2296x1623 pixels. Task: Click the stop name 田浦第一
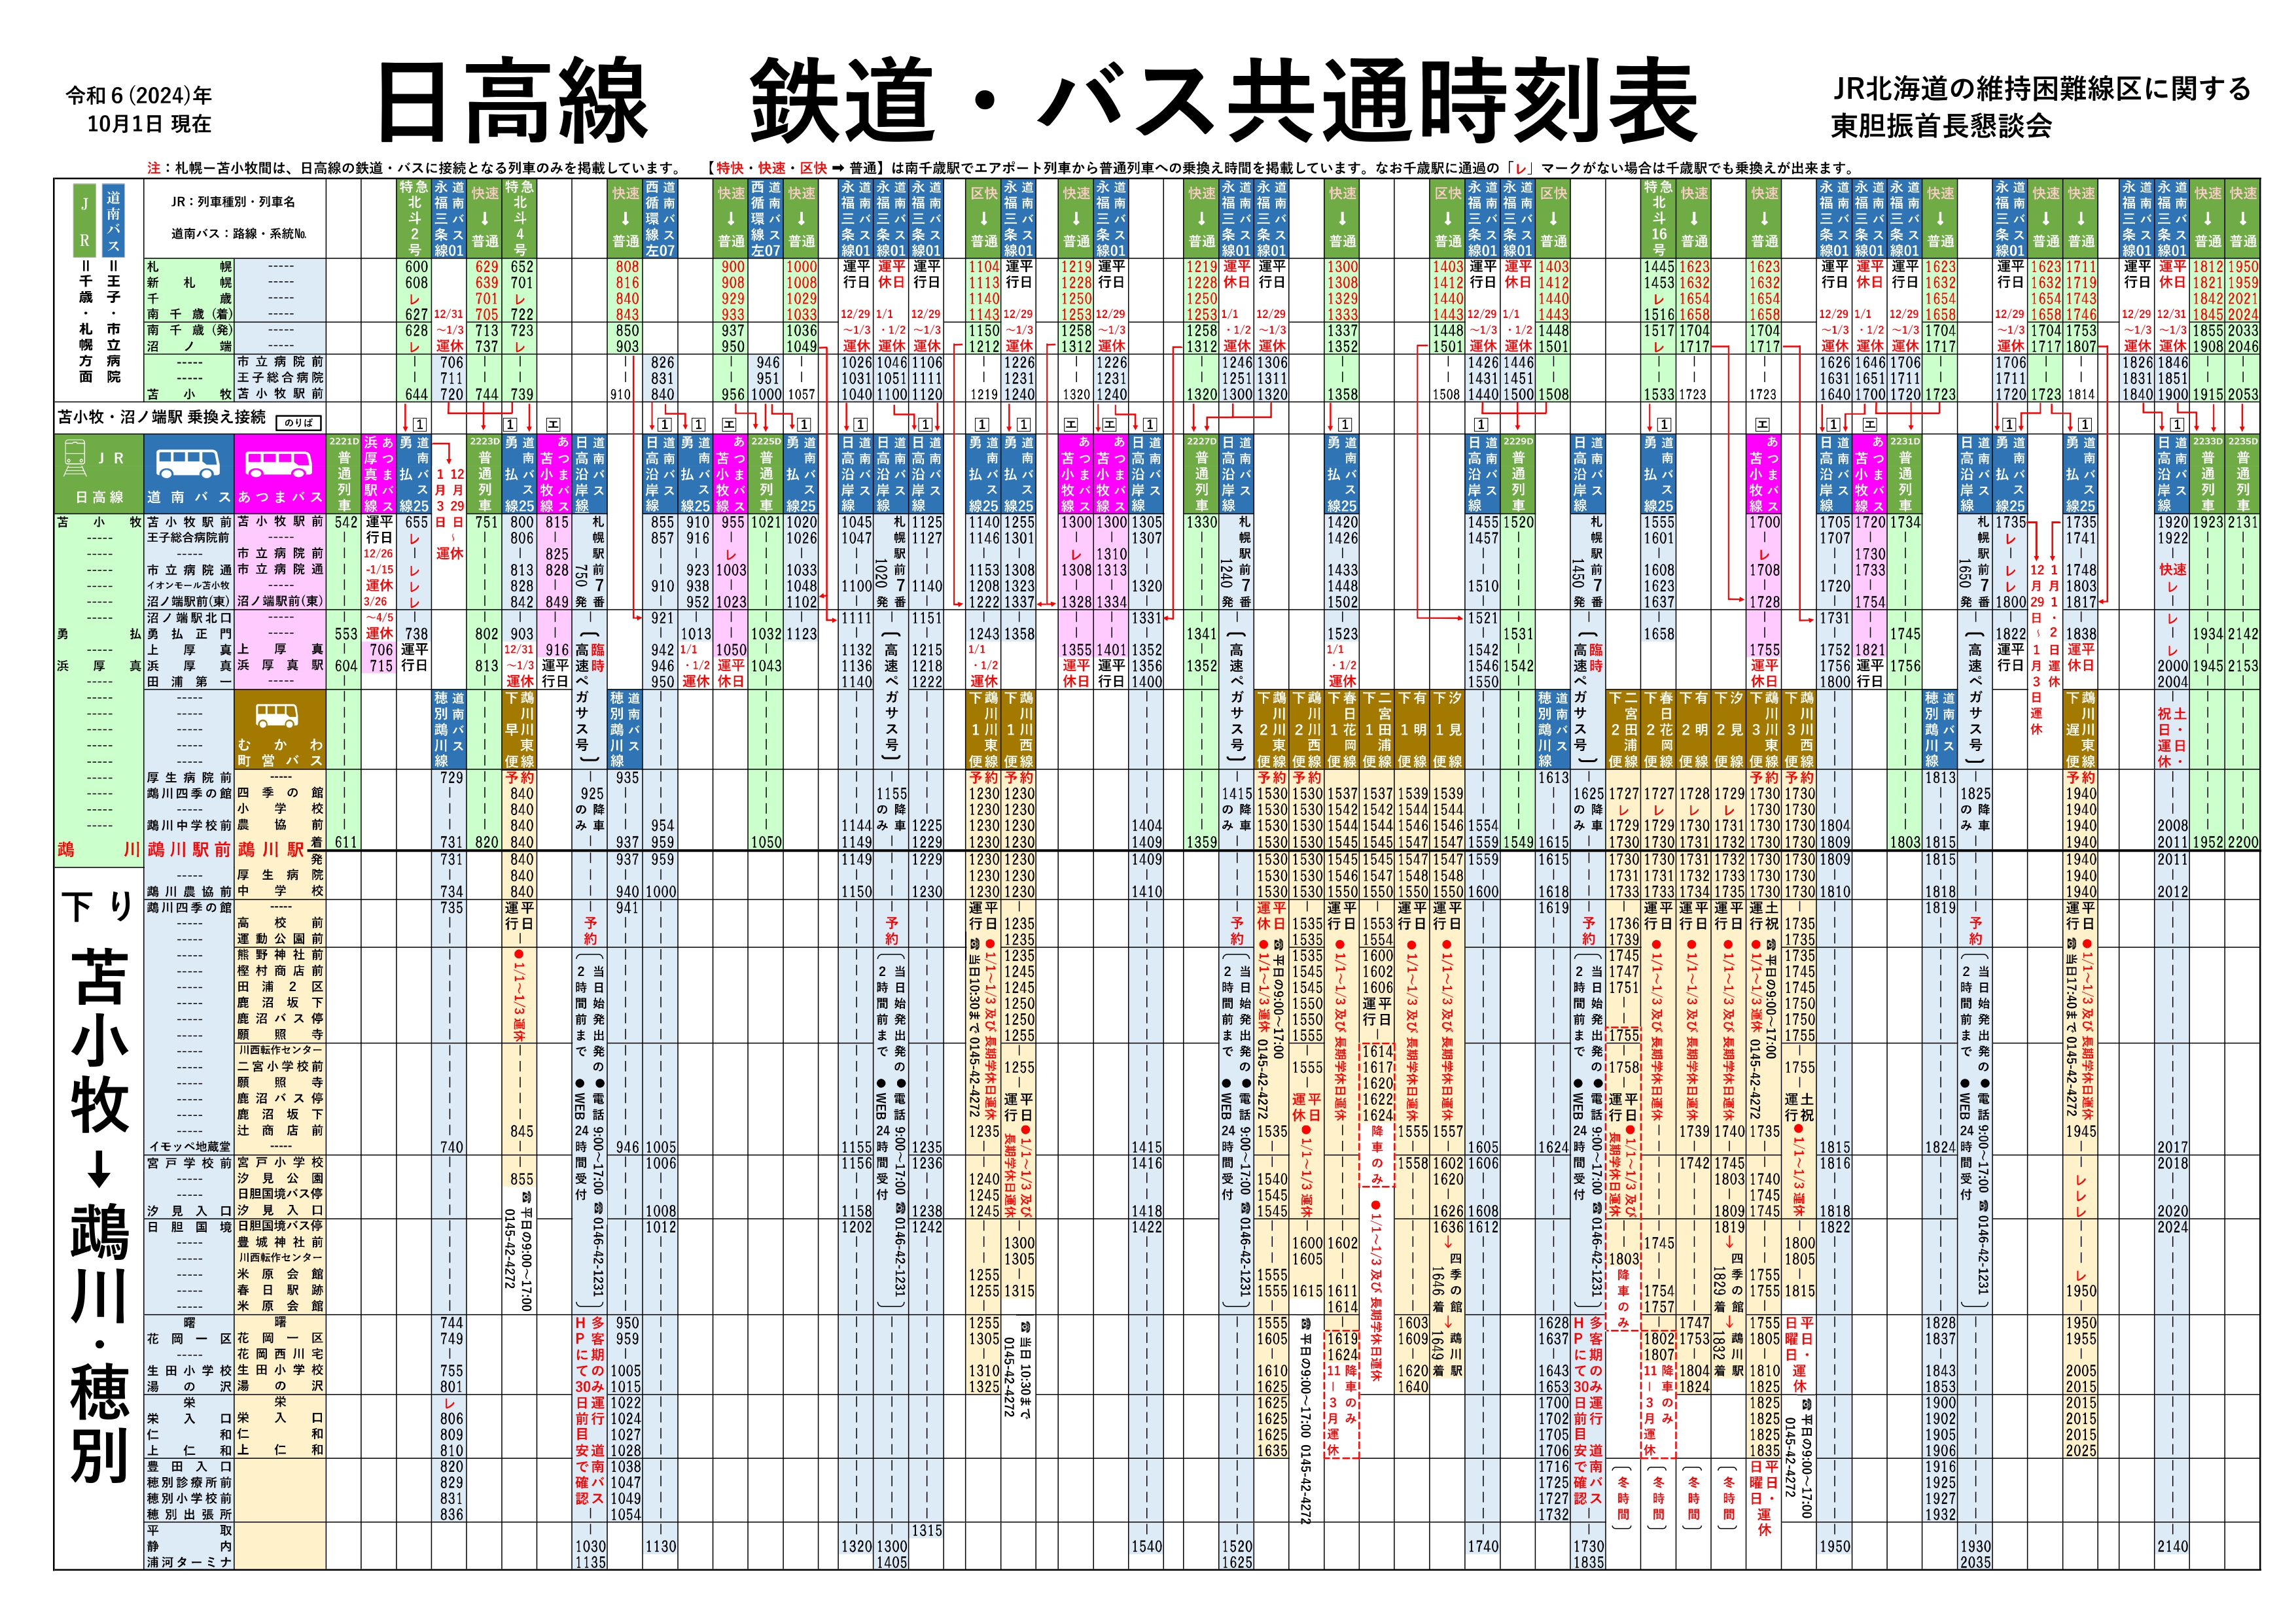(188, 682)
